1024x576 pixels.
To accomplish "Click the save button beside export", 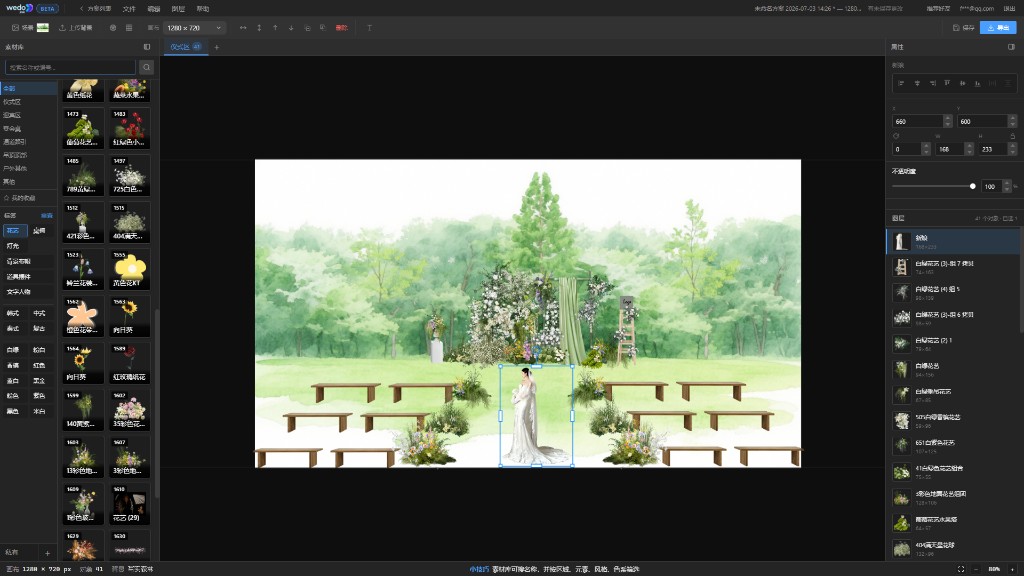I will pyautogui.click(x=963, y=28).
